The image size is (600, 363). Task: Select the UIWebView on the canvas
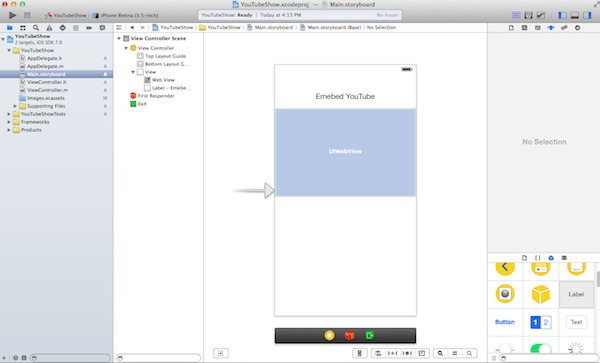pyautogui.click(x=345, y=152)
